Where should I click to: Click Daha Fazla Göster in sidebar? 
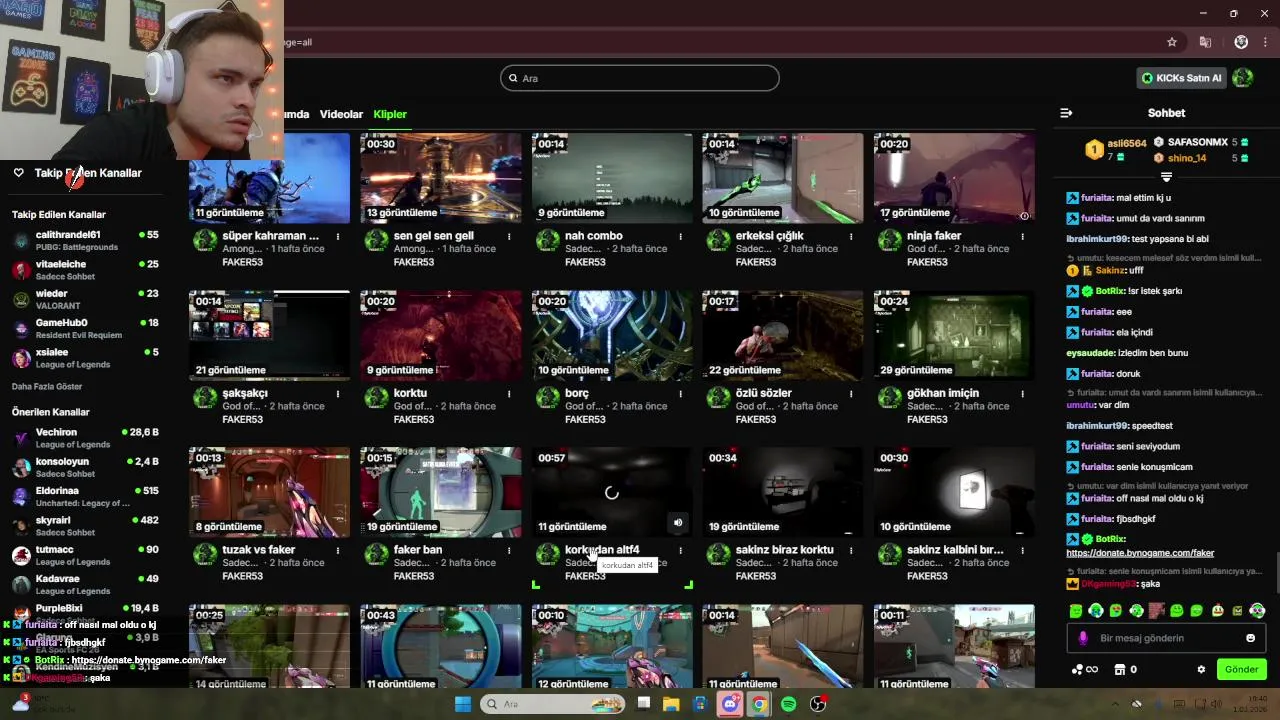47,386
